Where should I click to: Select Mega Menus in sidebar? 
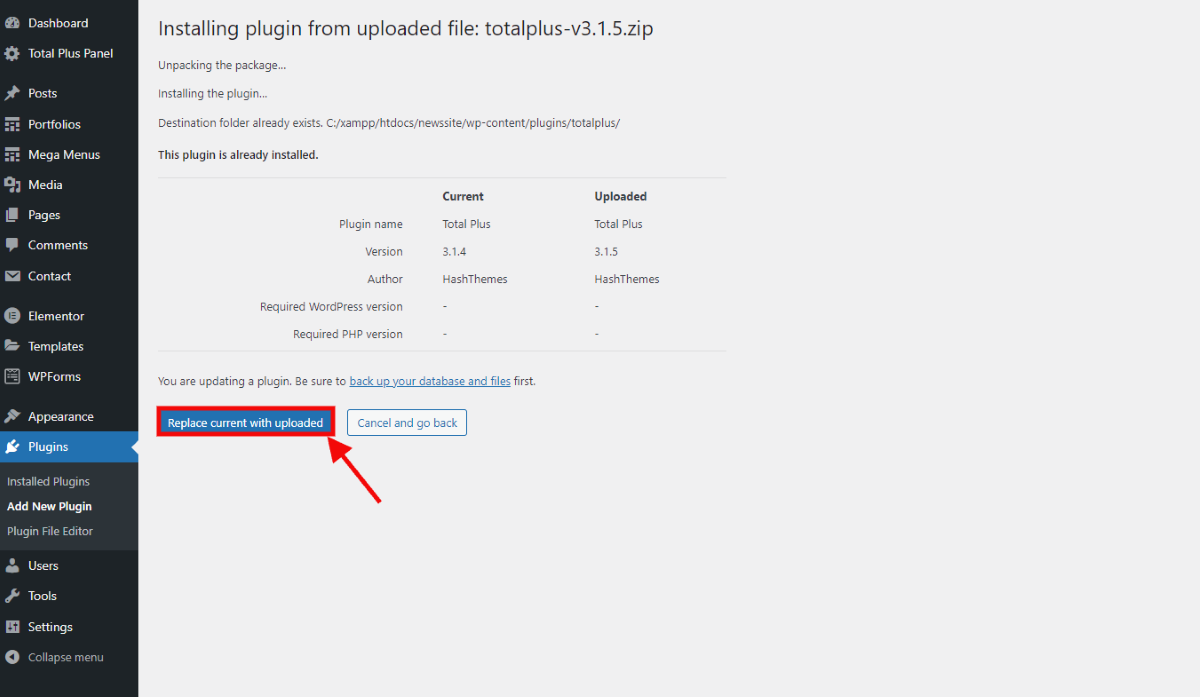pyautogui.click(x=64, y=154)
